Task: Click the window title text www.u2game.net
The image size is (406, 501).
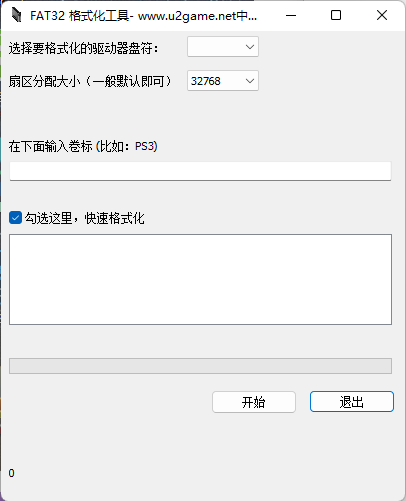Action: (187, 16)
